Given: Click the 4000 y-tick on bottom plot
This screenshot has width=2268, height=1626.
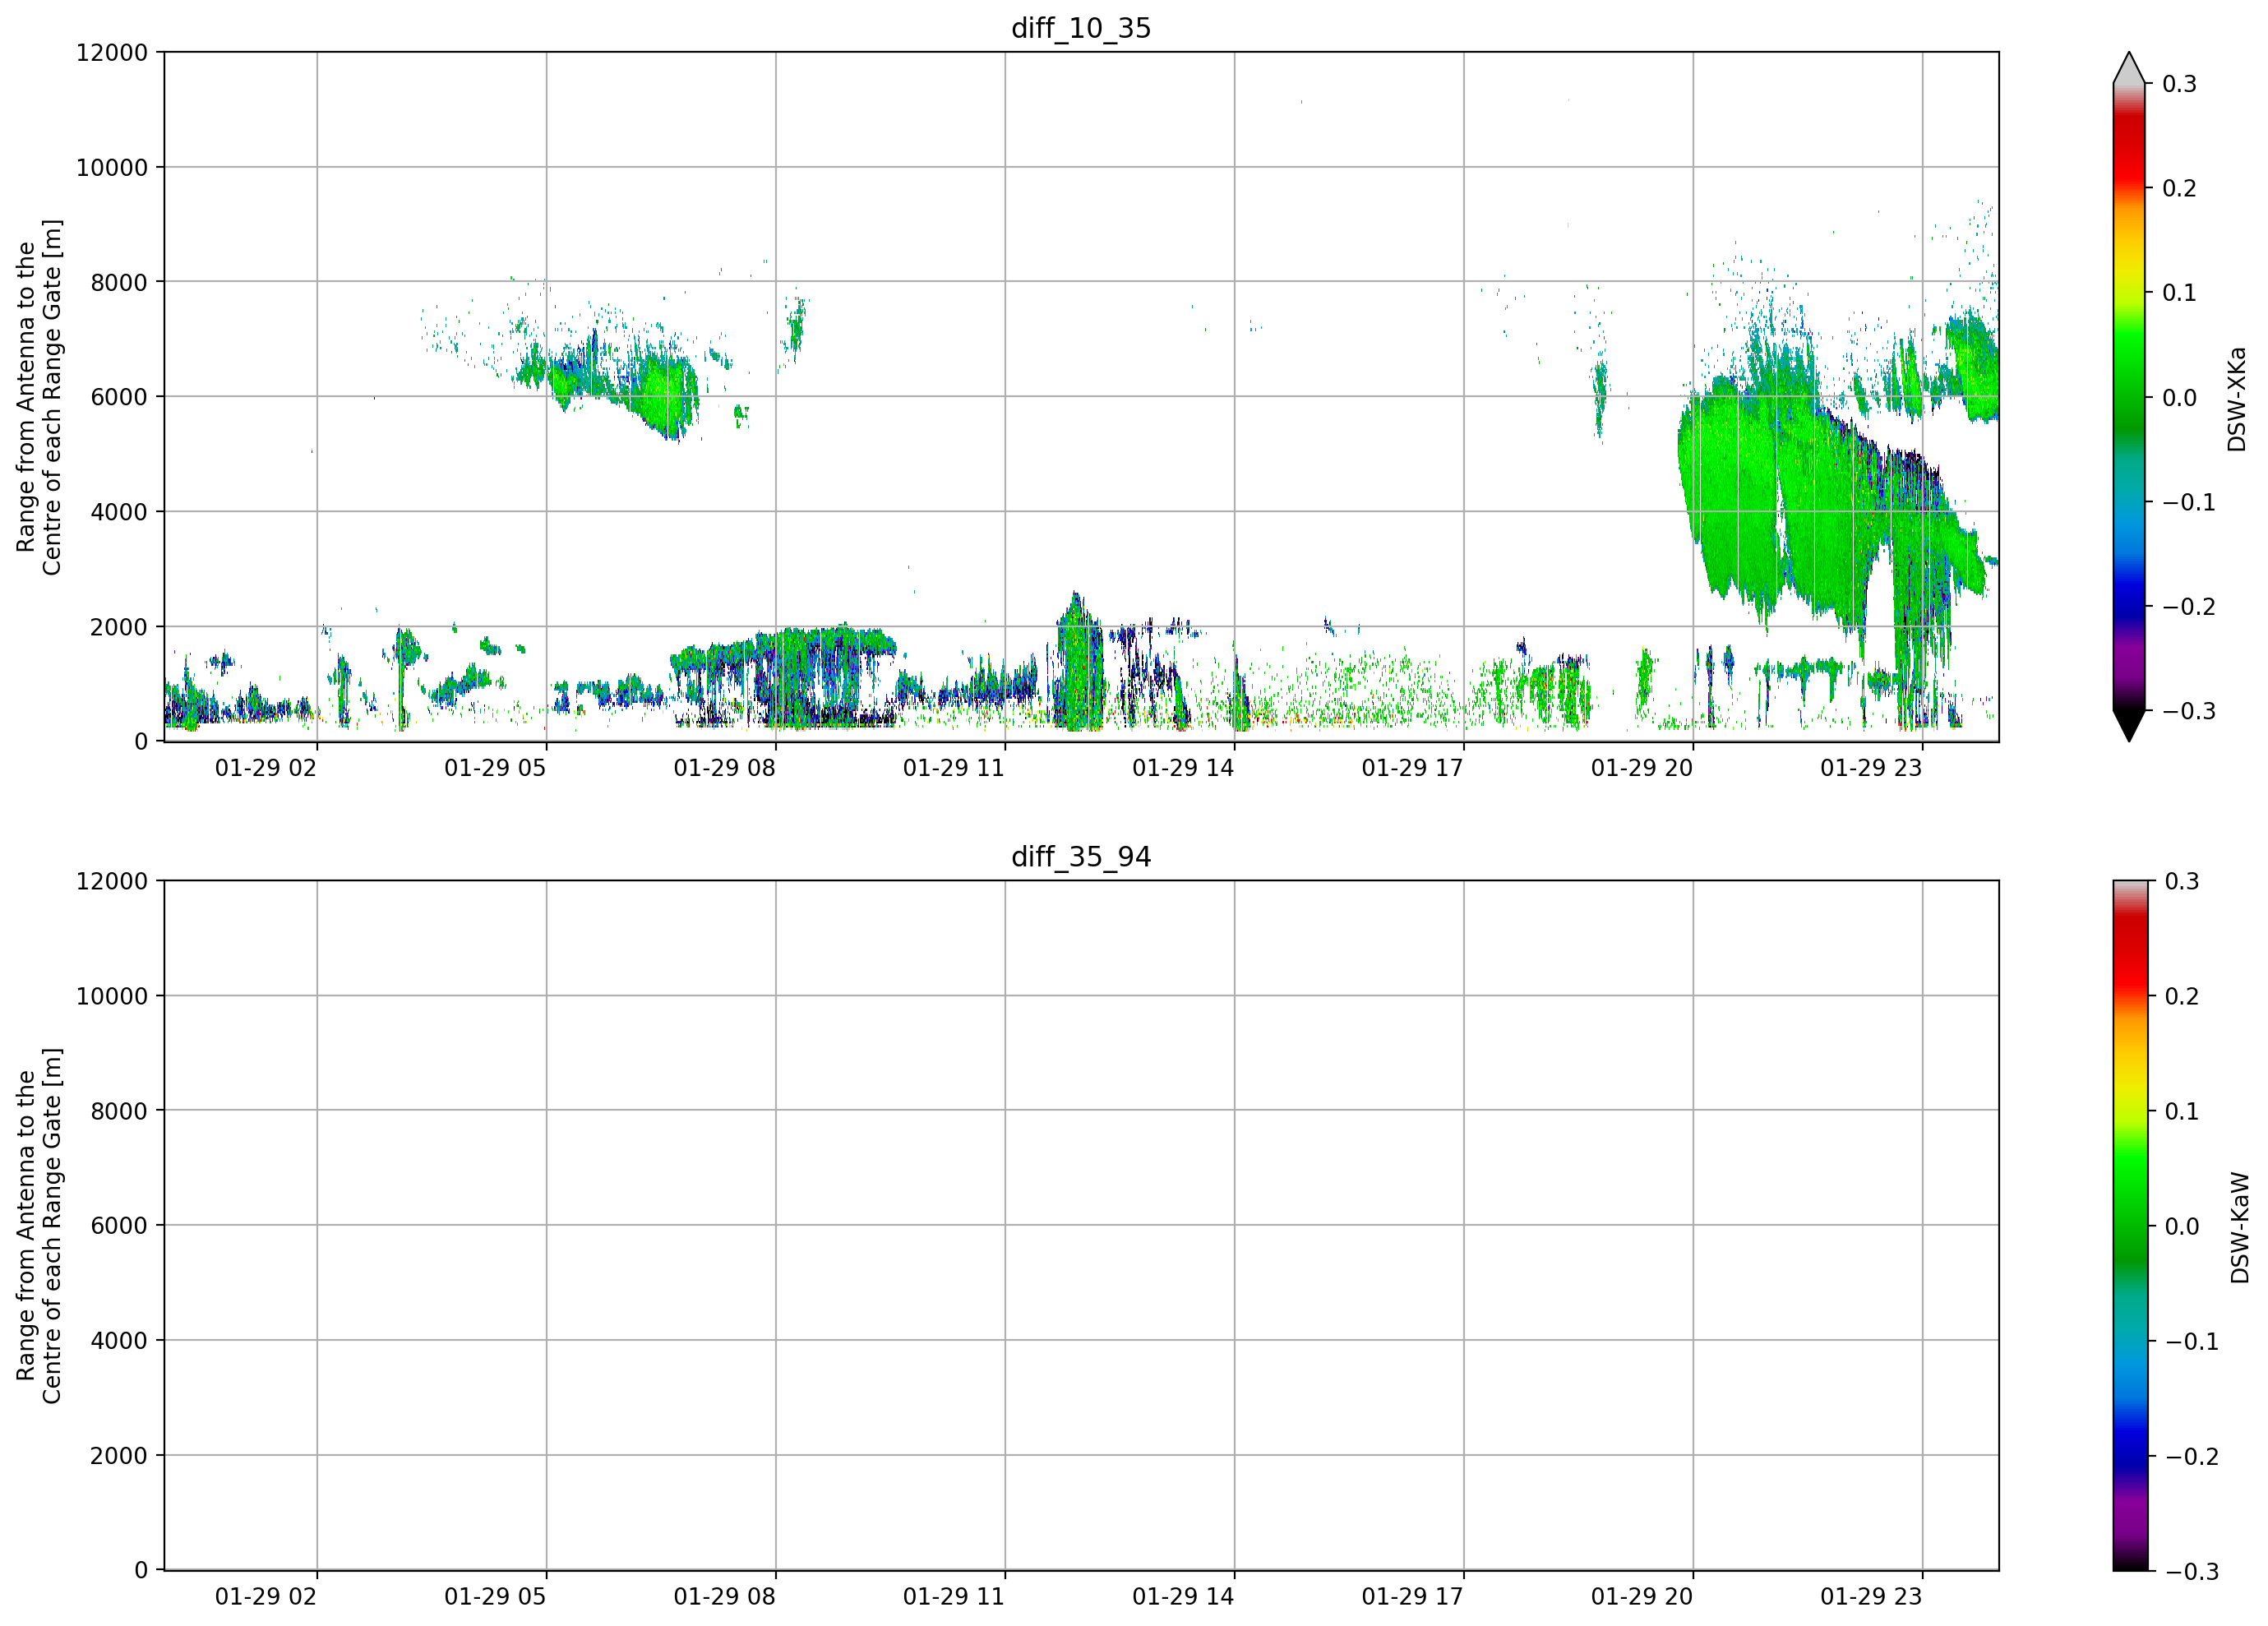Looking at the screenshot, I should pos(119,1341).
